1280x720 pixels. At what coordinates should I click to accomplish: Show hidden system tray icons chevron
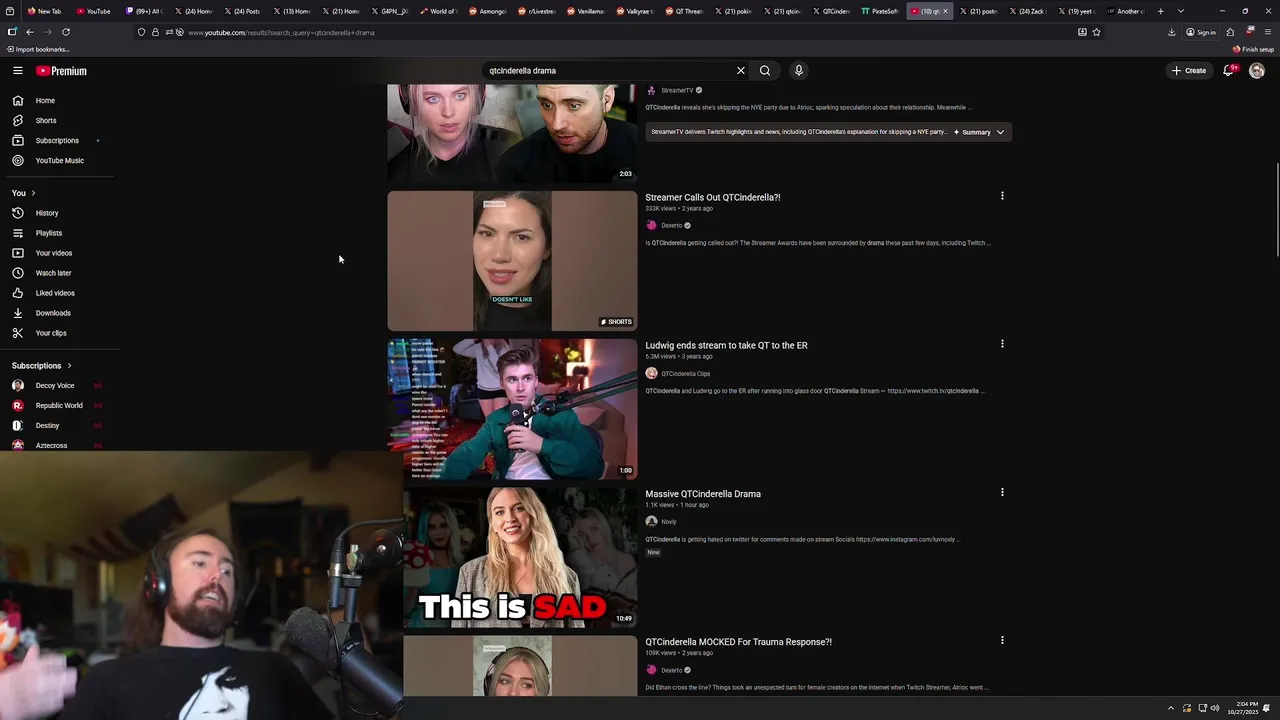pos(1170,708)
